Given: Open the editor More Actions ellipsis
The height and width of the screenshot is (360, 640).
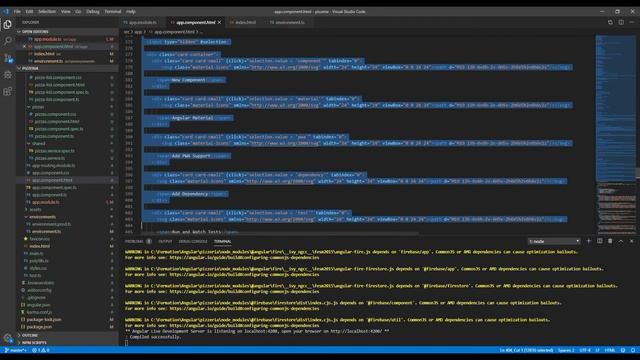Looking at the screenshot, I should [631, 22].
